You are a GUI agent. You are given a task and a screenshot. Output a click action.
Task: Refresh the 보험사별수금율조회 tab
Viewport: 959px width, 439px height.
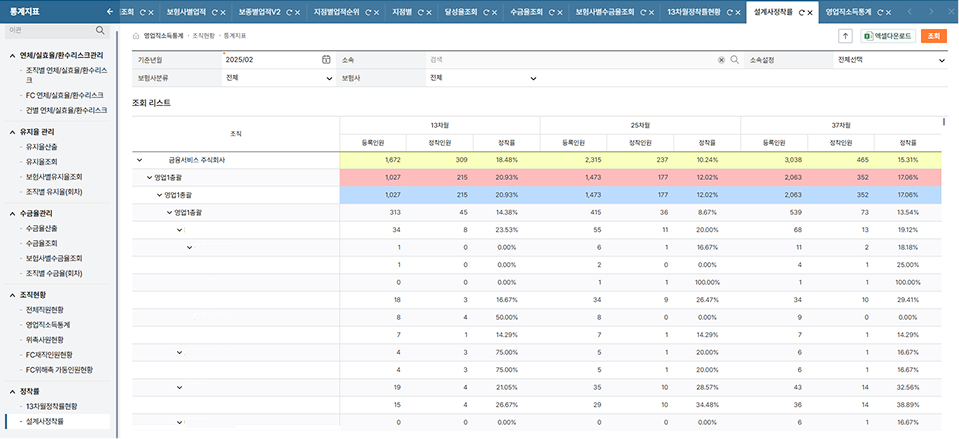coord(642,12)
